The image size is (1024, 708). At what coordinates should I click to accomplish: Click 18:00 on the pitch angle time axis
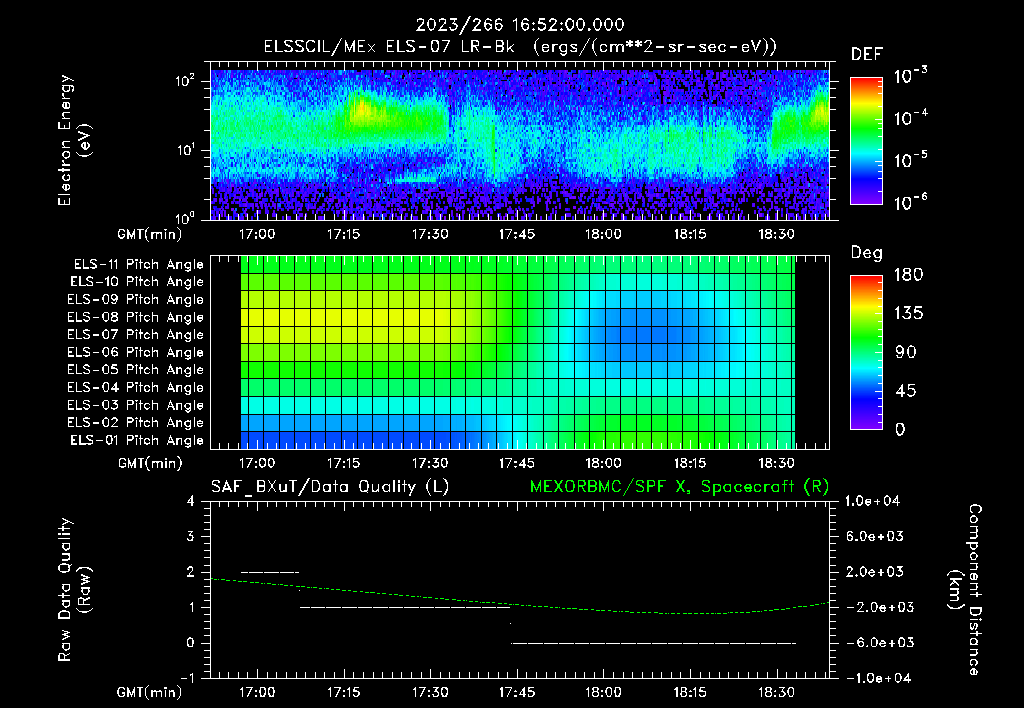coord(603,463)
